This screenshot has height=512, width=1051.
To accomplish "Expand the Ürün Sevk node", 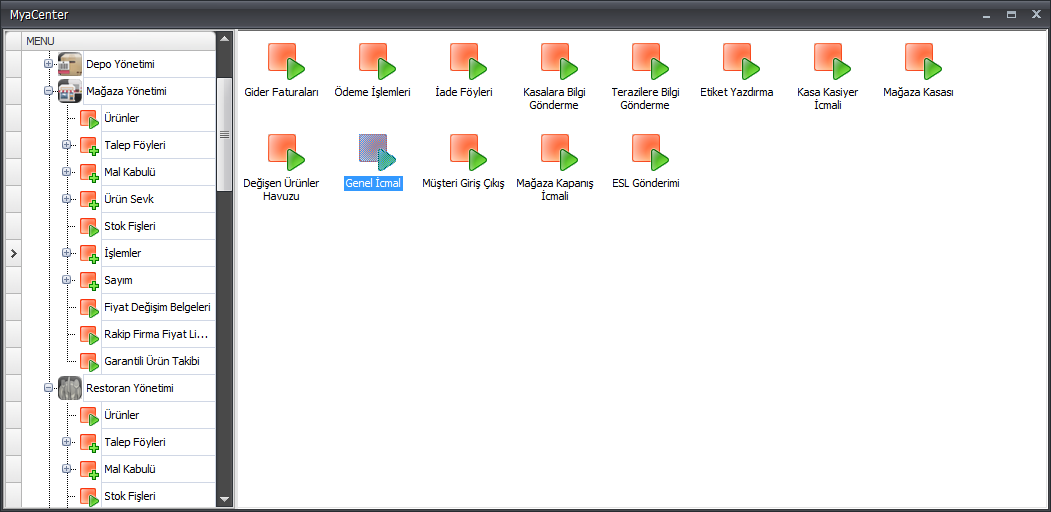I will pos(66,198).
